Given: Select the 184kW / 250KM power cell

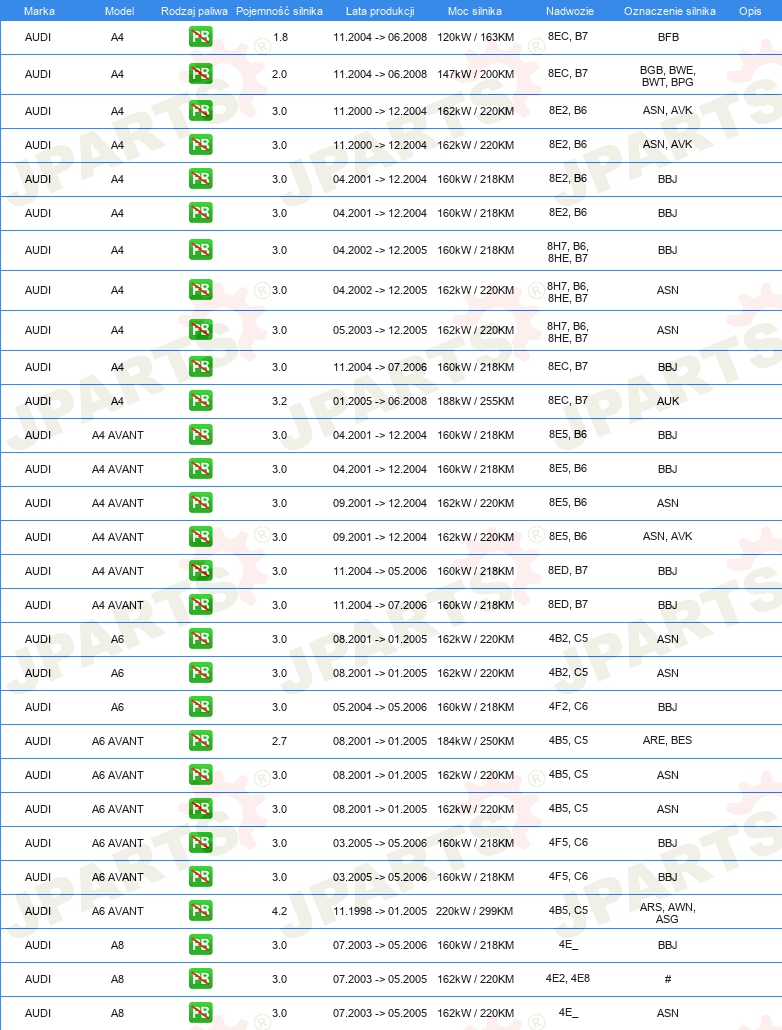Looking at the screenshot, I should click(476, 742).
